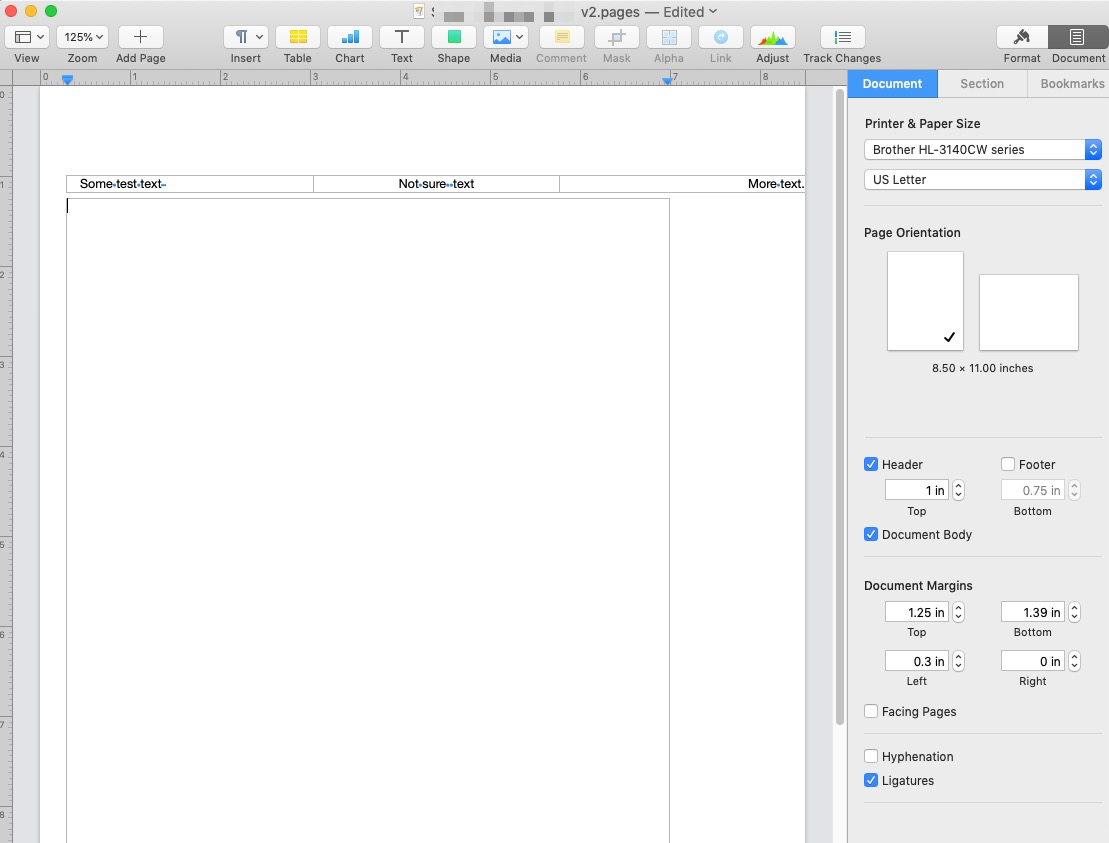Expand the US Letter paper size dropdown

click(982, 179)
